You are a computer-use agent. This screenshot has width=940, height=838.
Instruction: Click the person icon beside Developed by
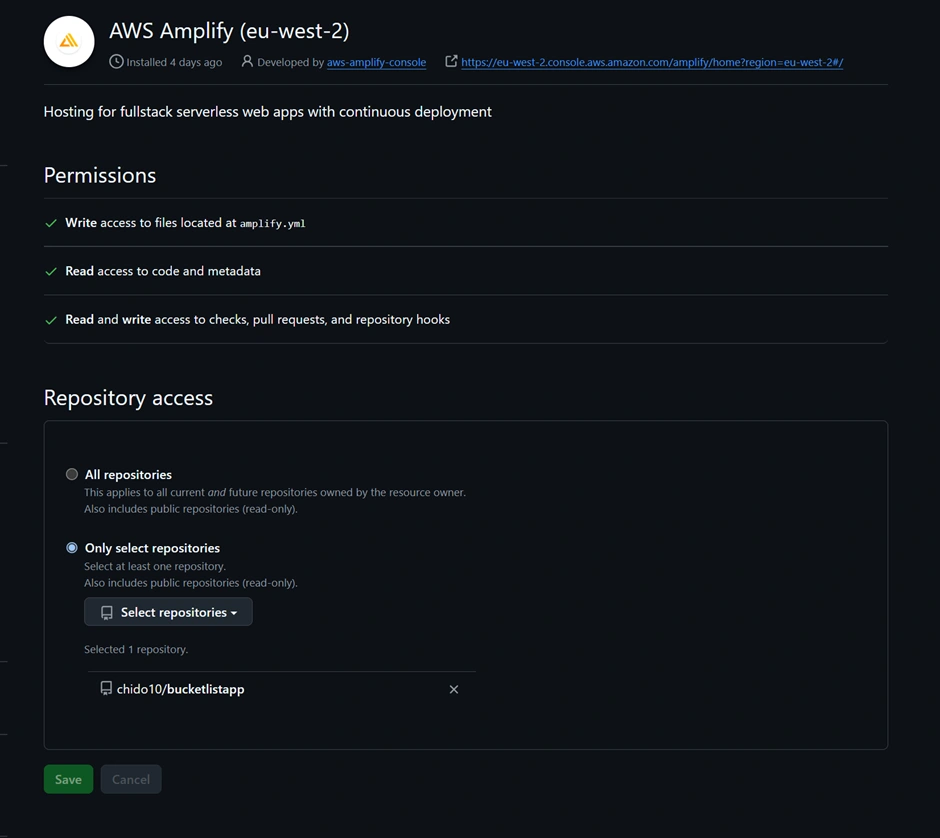pyautogui.click(x=247, y=62)
